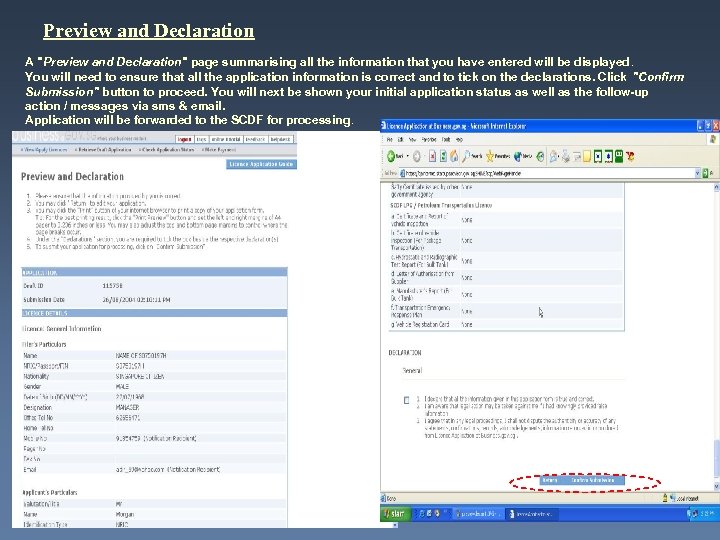
Task: Open the address bar dropdown arrow
Action: pos(697,173)
